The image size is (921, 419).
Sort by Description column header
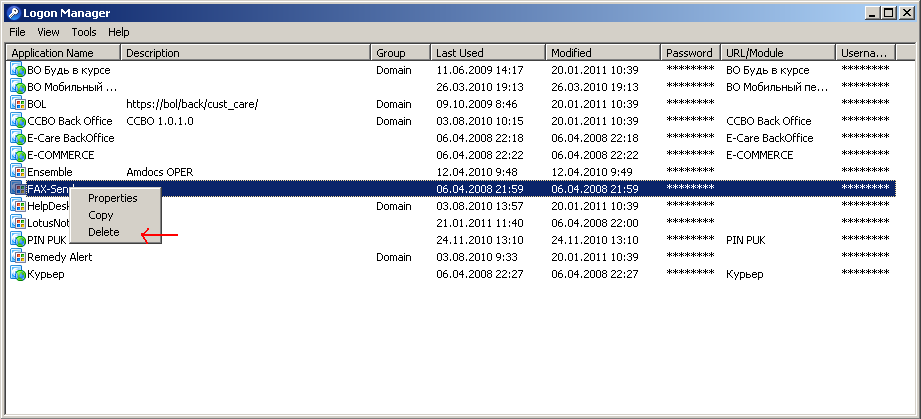[x=246, y=53]
